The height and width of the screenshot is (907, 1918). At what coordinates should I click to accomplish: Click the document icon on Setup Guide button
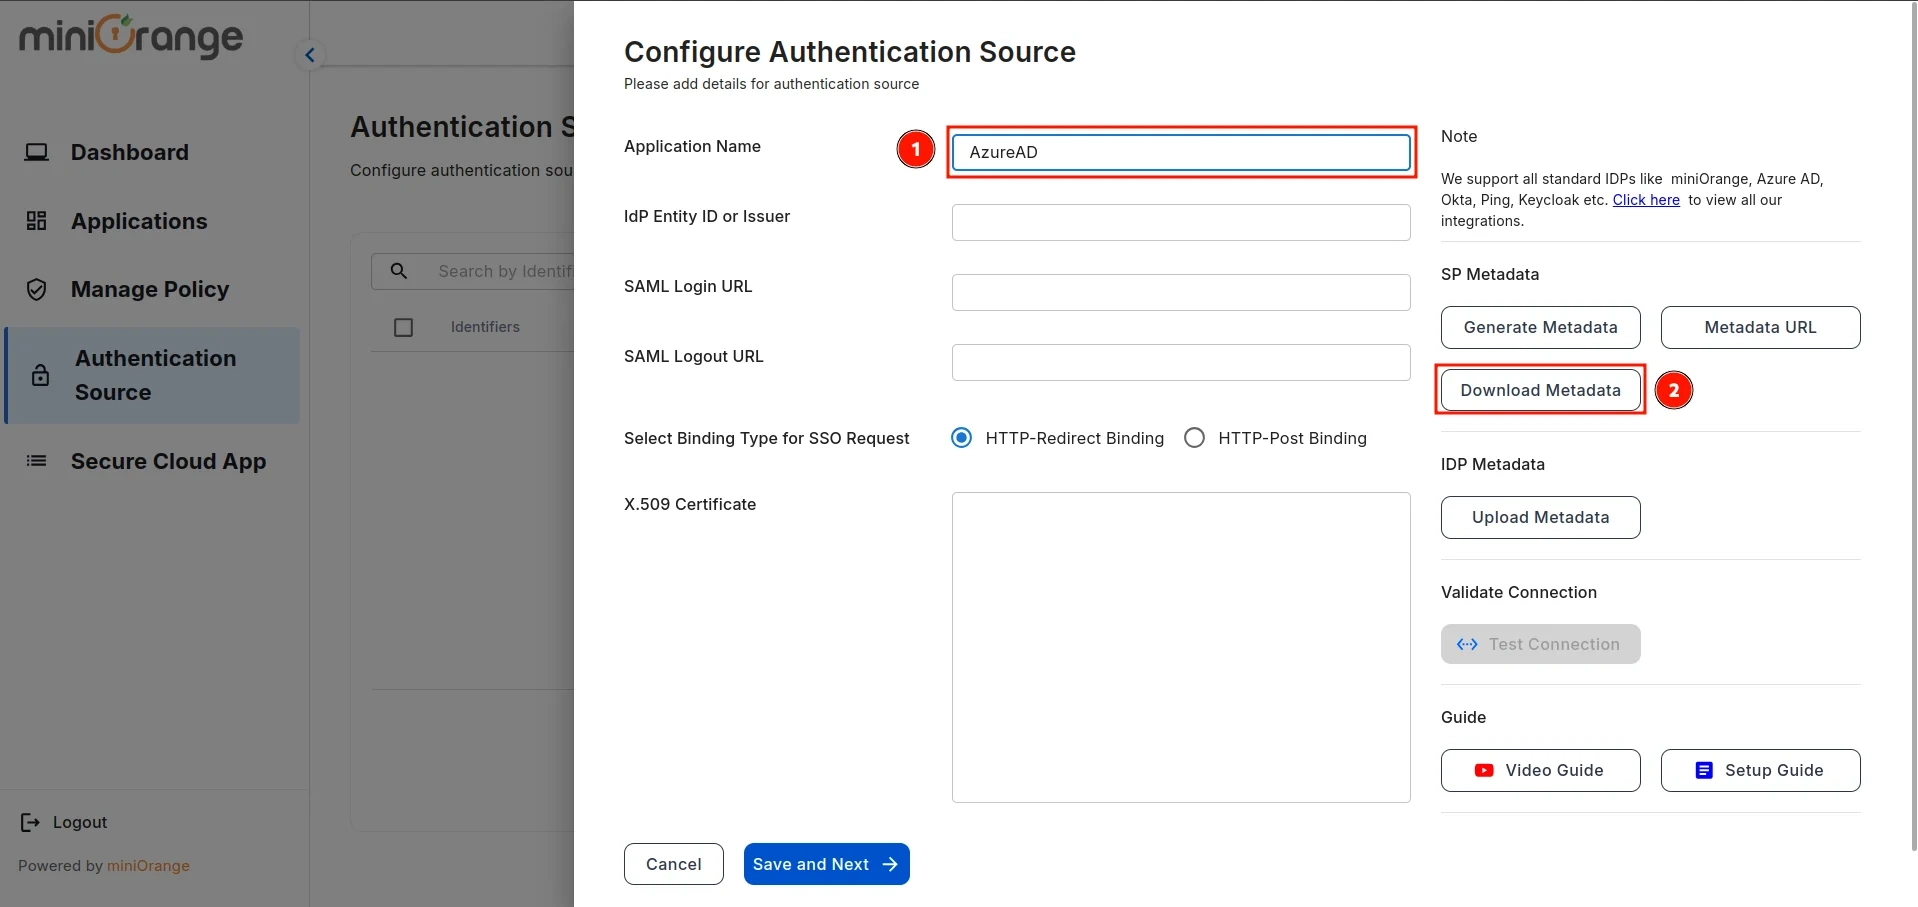point(1702,770)
